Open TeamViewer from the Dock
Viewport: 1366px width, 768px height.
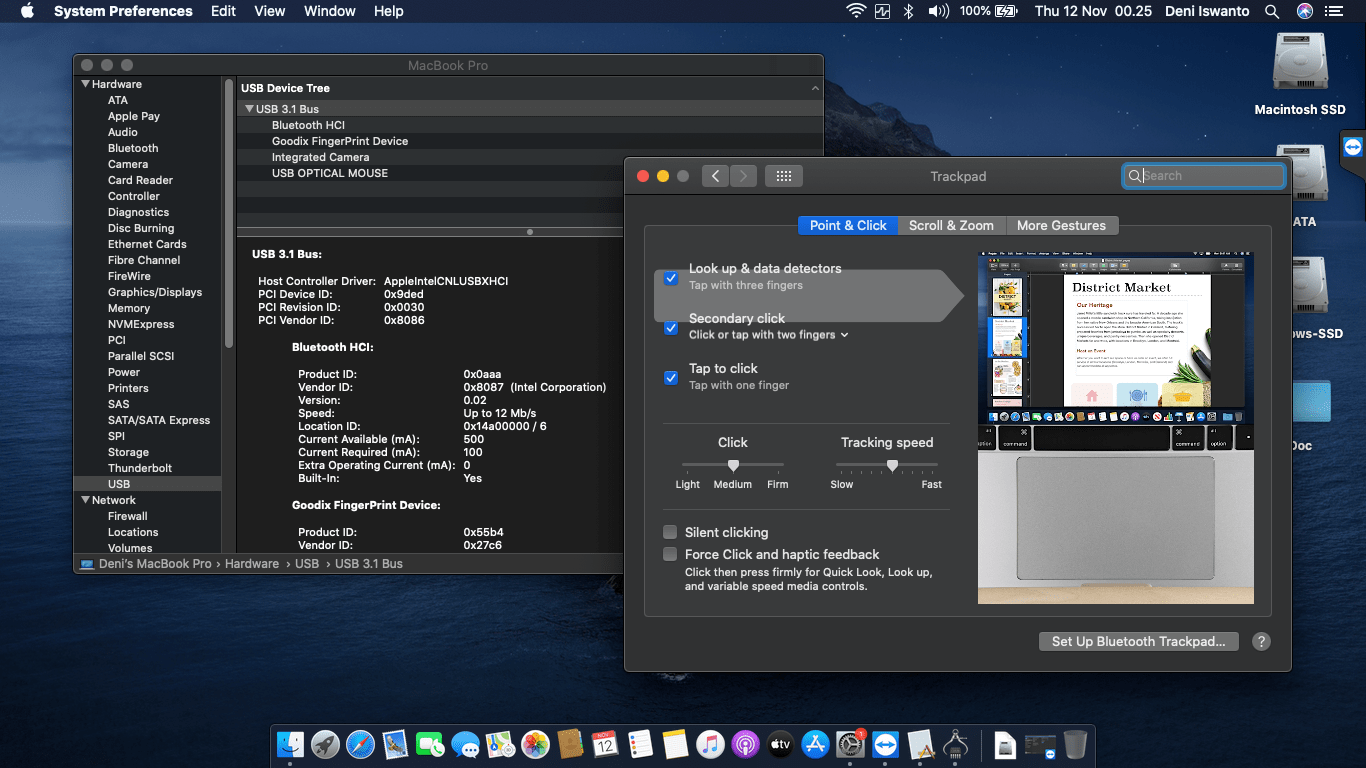885,744
